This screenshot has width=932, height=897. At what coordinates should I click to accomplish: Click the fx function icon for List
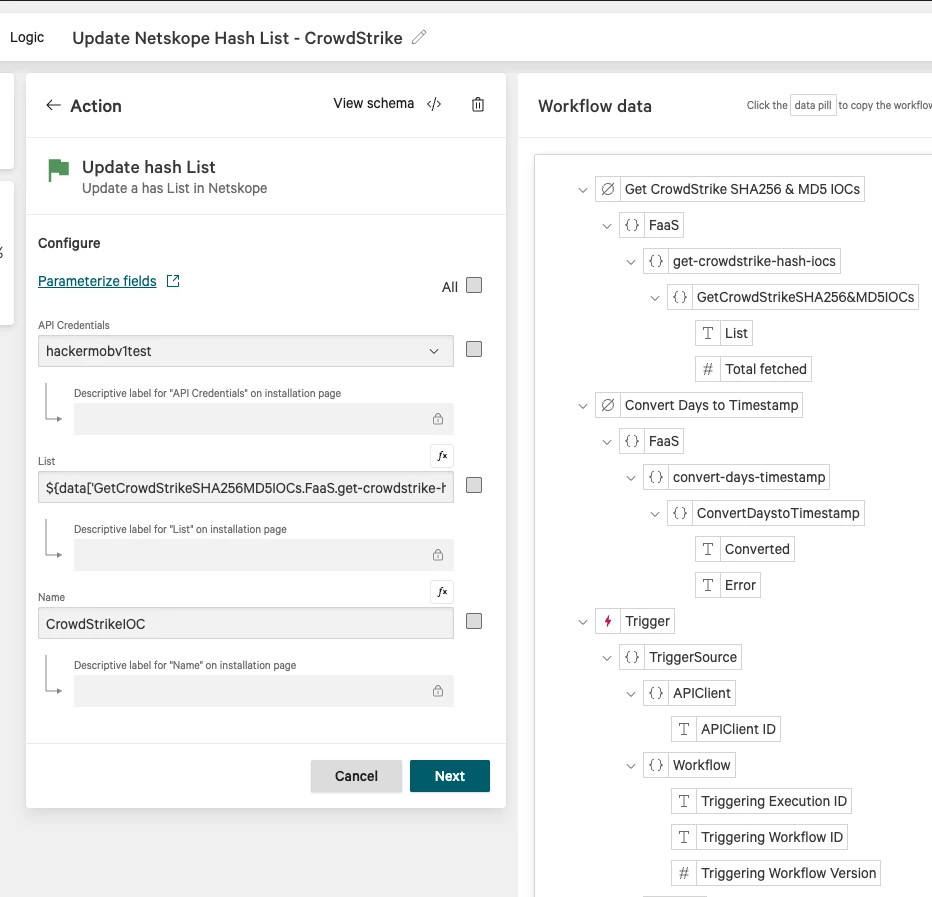[x=442, y=456]
